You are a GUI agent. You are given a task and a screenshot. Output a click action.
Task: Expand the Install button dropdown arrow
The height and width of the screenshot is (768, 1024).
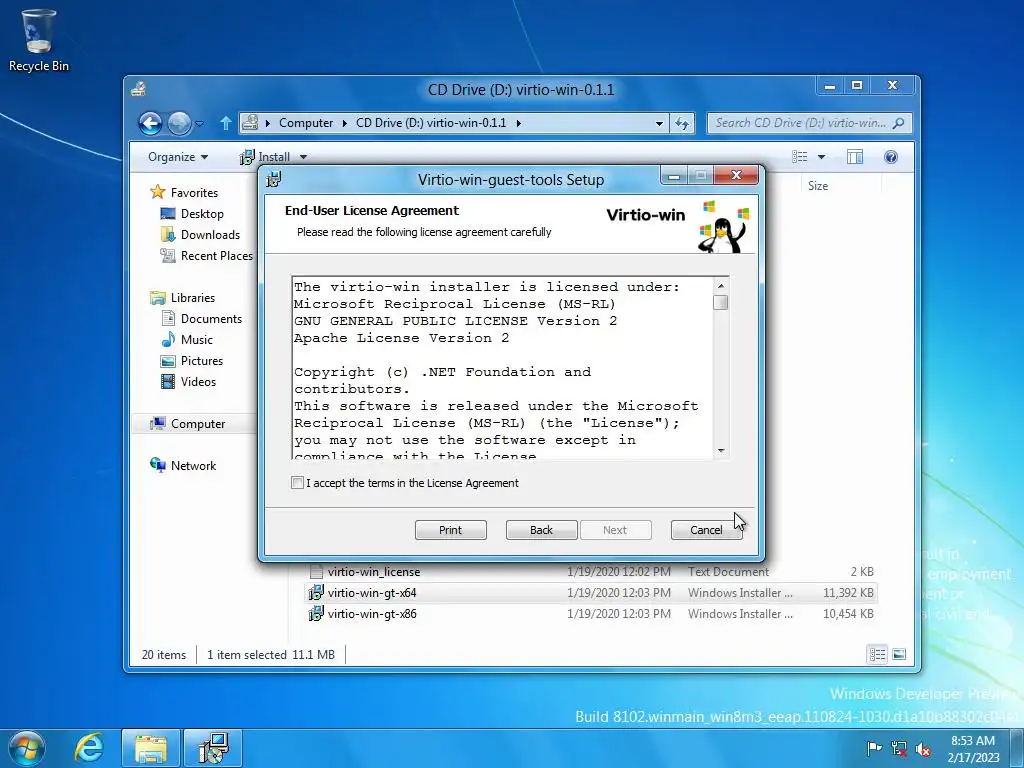(x=303, y=157)
